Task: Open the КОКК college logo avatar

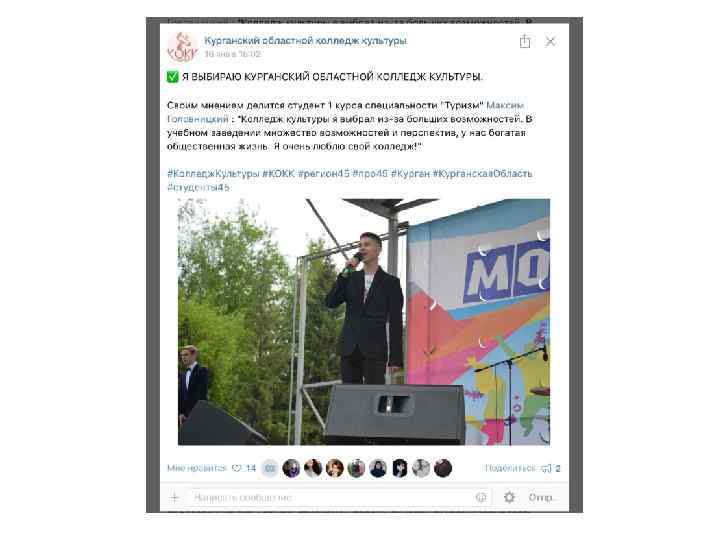Action: pos(182,47)
